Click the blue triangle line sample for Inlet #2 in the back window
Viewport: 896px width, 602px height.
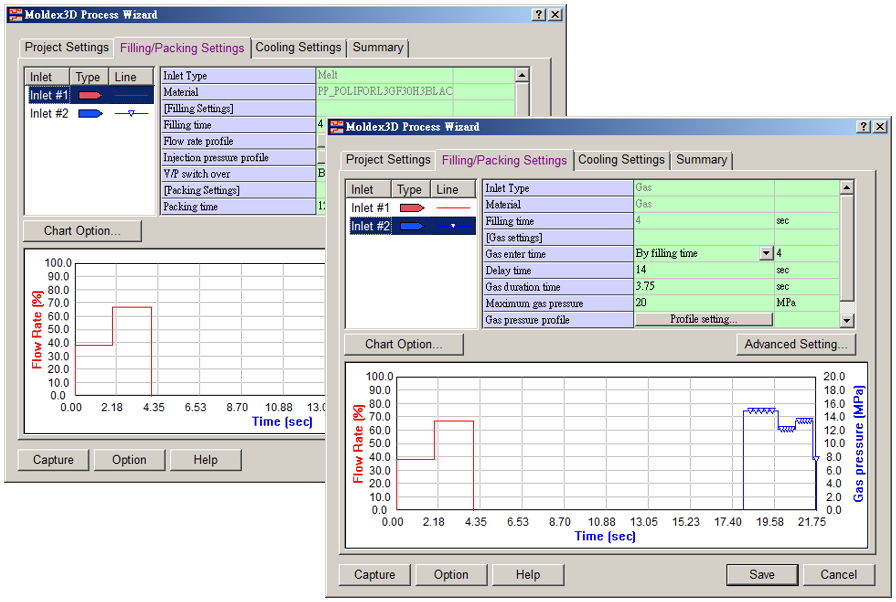coord(131,114)
